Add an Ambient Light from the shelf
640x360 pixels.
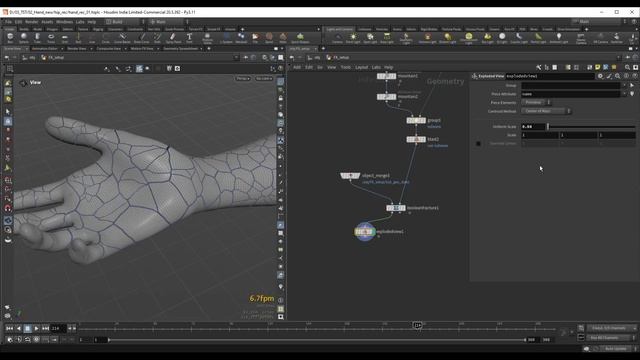tap(558, 38)
